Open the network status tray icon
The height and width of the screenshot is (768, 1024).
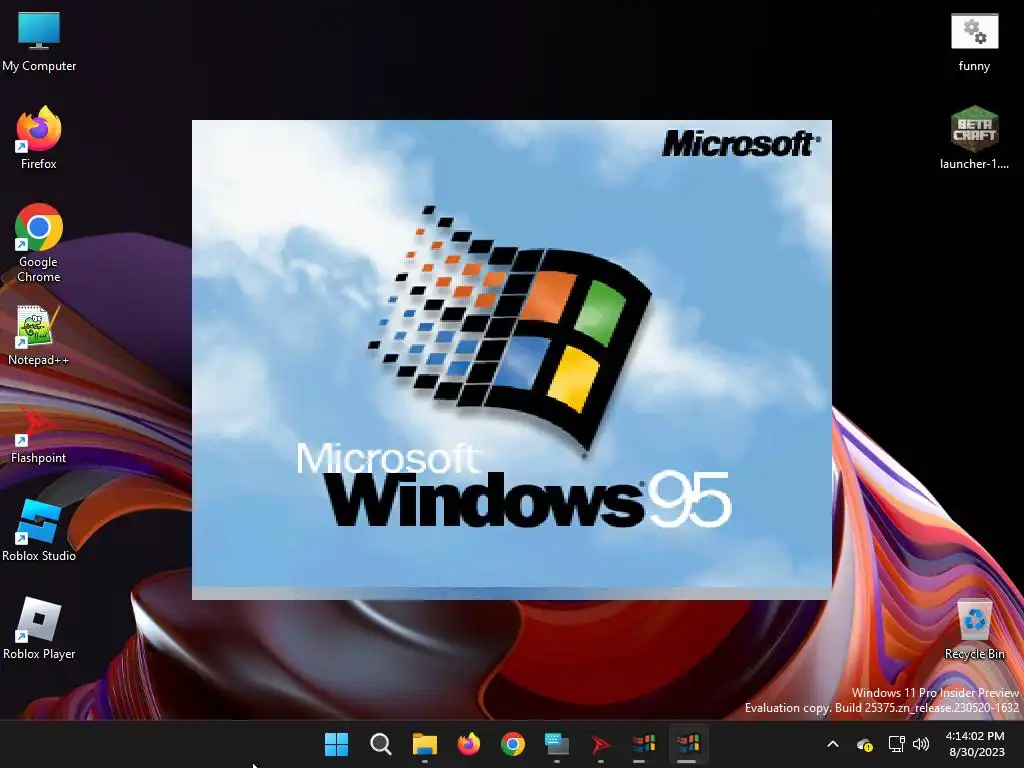click(897, 744)
